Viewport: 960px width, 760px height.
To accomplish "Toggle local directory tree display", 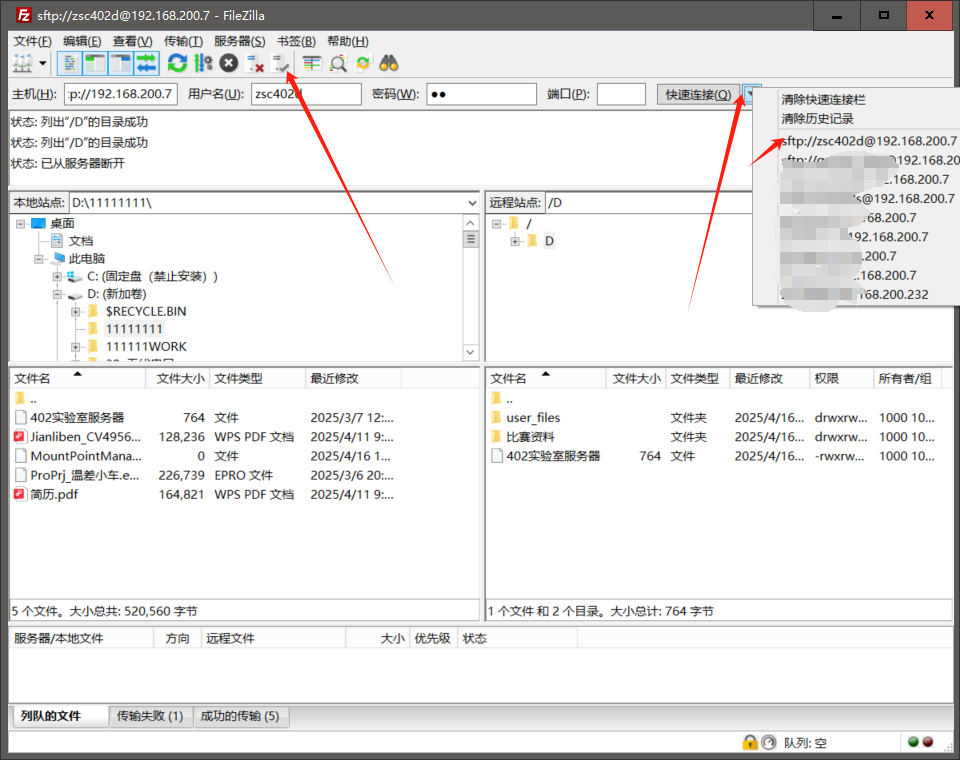I will point(95,63).
